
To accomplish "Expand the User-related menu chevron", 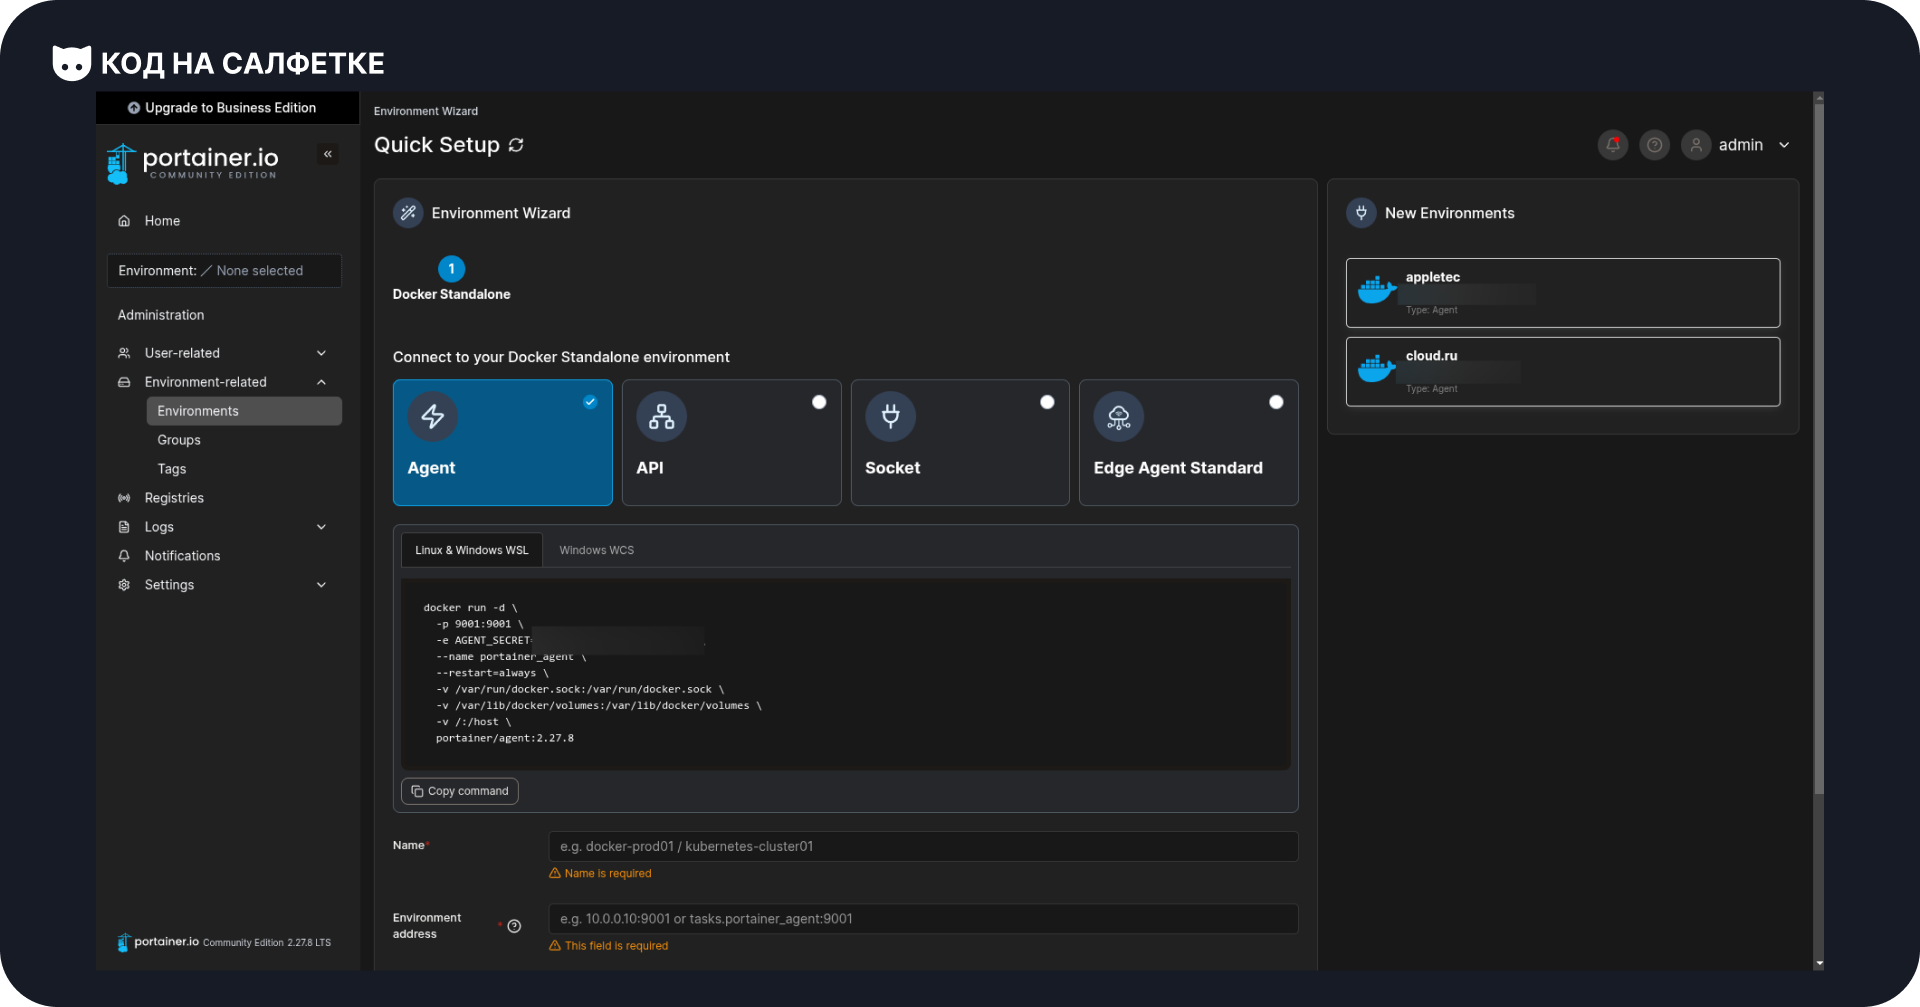I will point(322,353).
